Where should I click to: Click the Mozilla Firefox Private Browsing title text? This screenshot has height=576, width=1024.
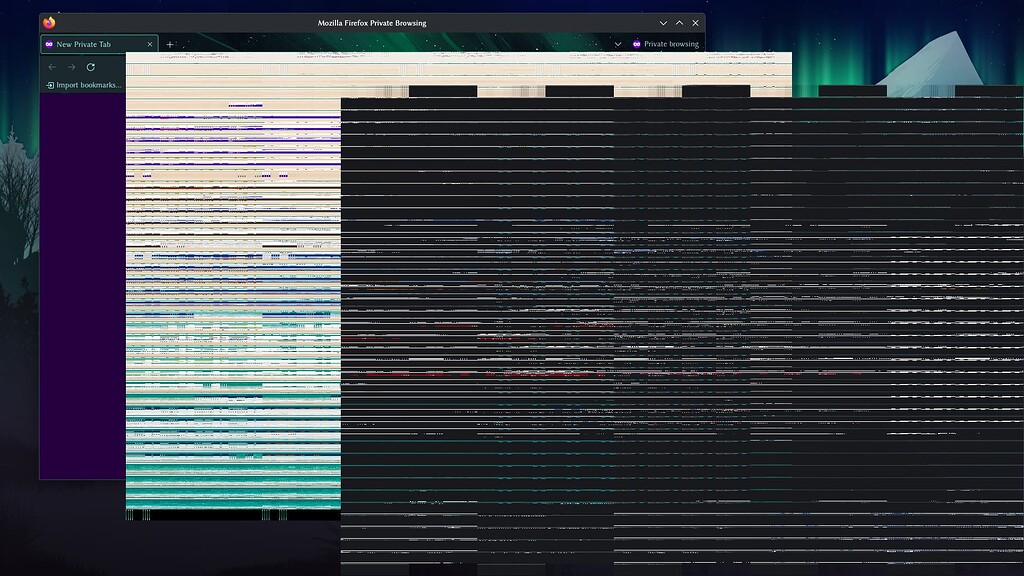[372, 23]
